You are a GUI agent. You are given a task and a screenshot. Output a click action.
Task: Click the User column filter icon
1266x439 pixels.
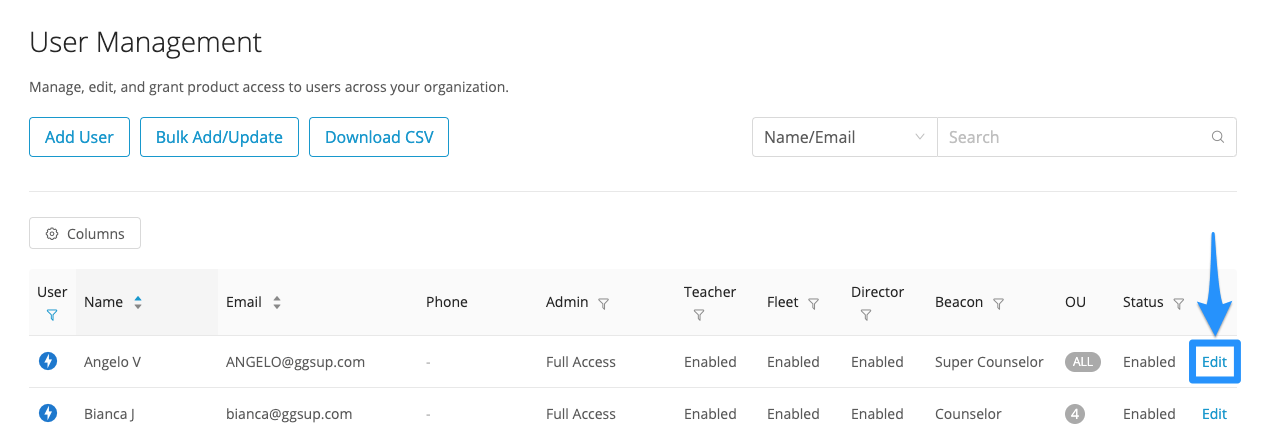coord(52,314)
